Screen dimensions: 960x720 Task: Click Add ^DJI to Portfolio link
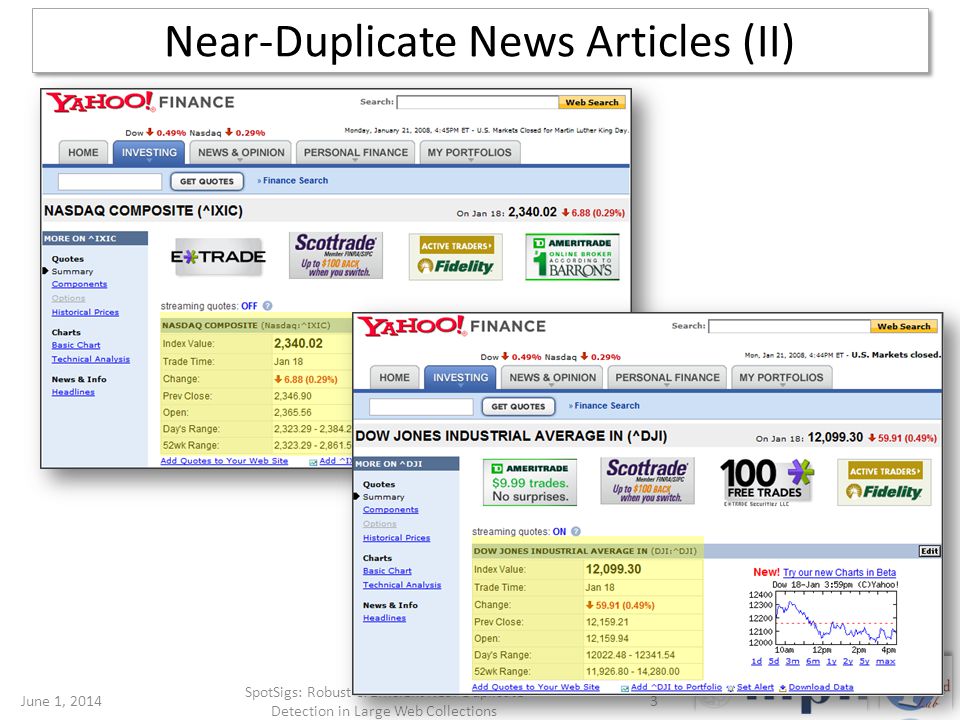(676, 687)
